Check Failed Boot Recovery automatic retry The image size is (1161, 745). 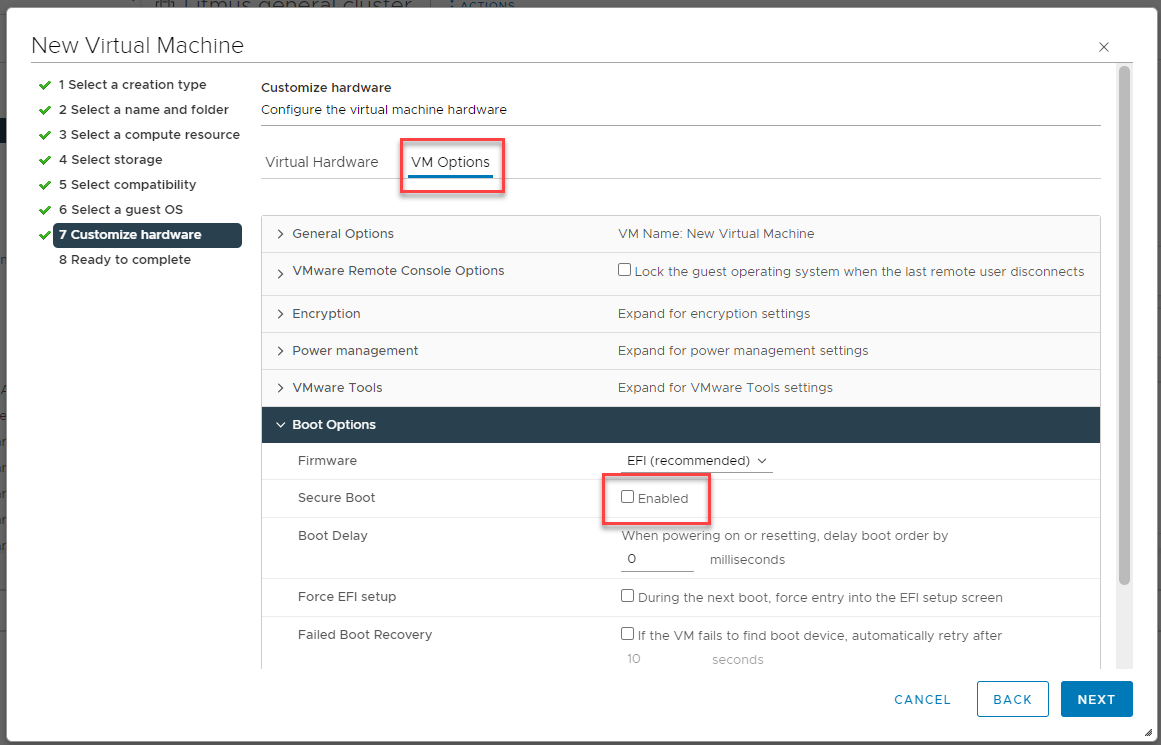pyautogui.click(x=628, y=633)
